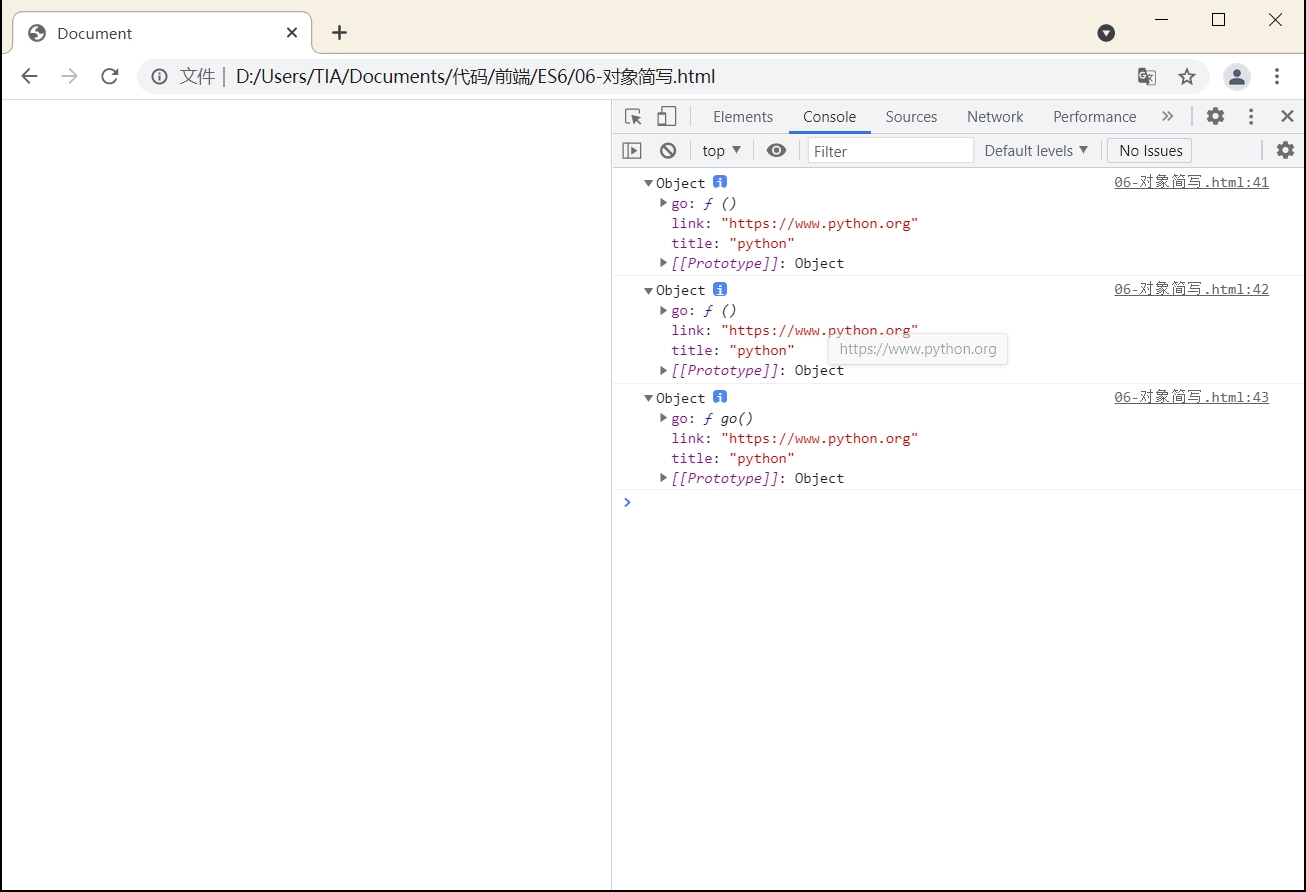Click the No Issues button

(x=1150, y=150)
